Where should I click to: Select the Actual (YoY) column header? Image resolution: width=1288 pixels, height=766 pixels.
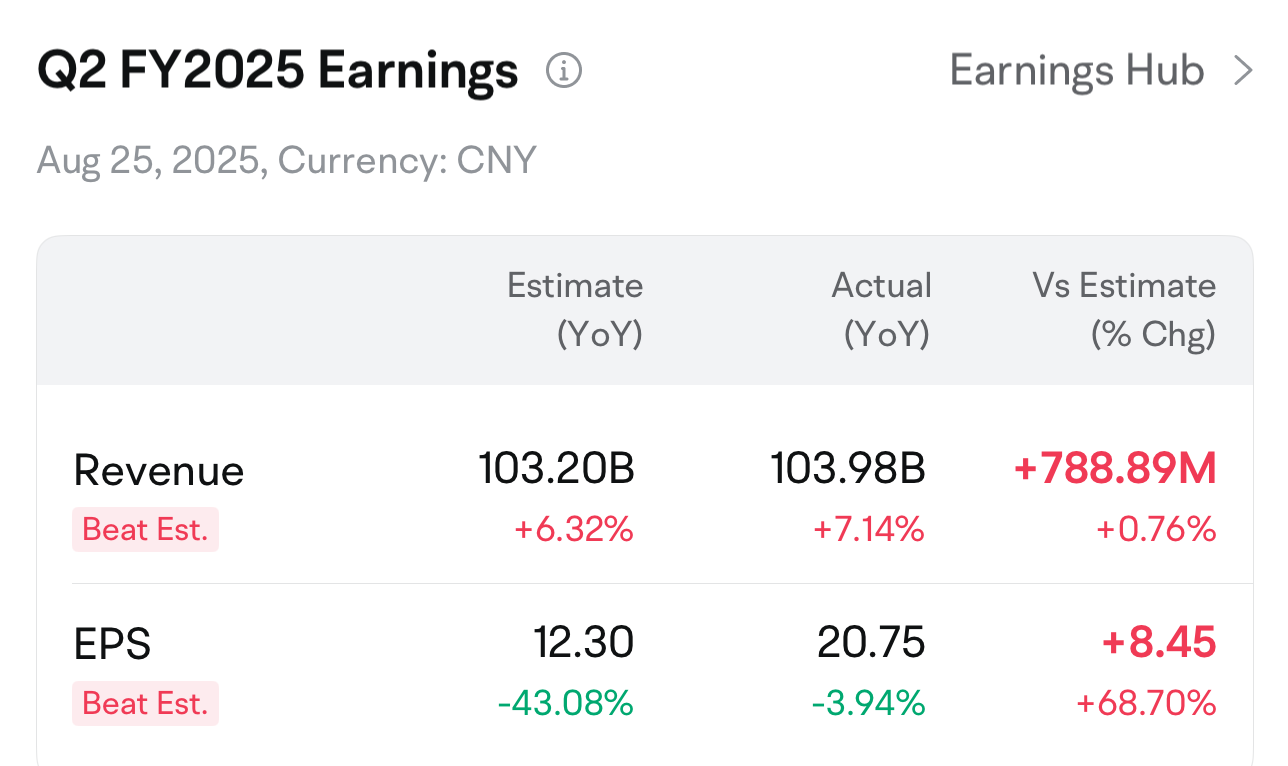click(x=882, y=309)
